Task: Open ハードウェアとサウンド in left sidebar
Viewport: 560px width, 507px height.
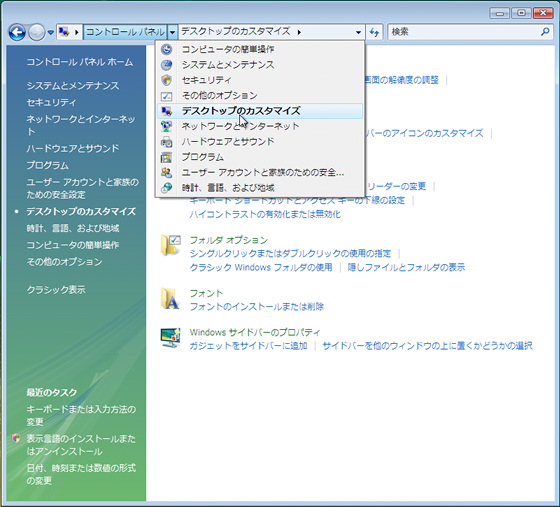Action: pyautogui.click(x=72, y=148)
